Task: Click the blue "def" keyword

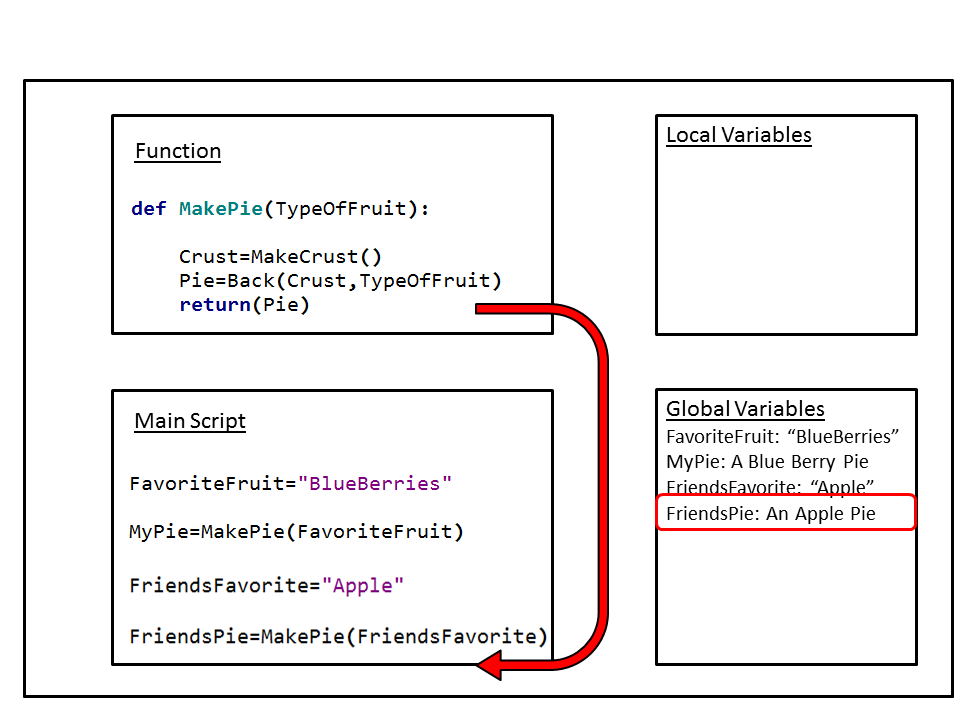Action: [x=149, y=209]
